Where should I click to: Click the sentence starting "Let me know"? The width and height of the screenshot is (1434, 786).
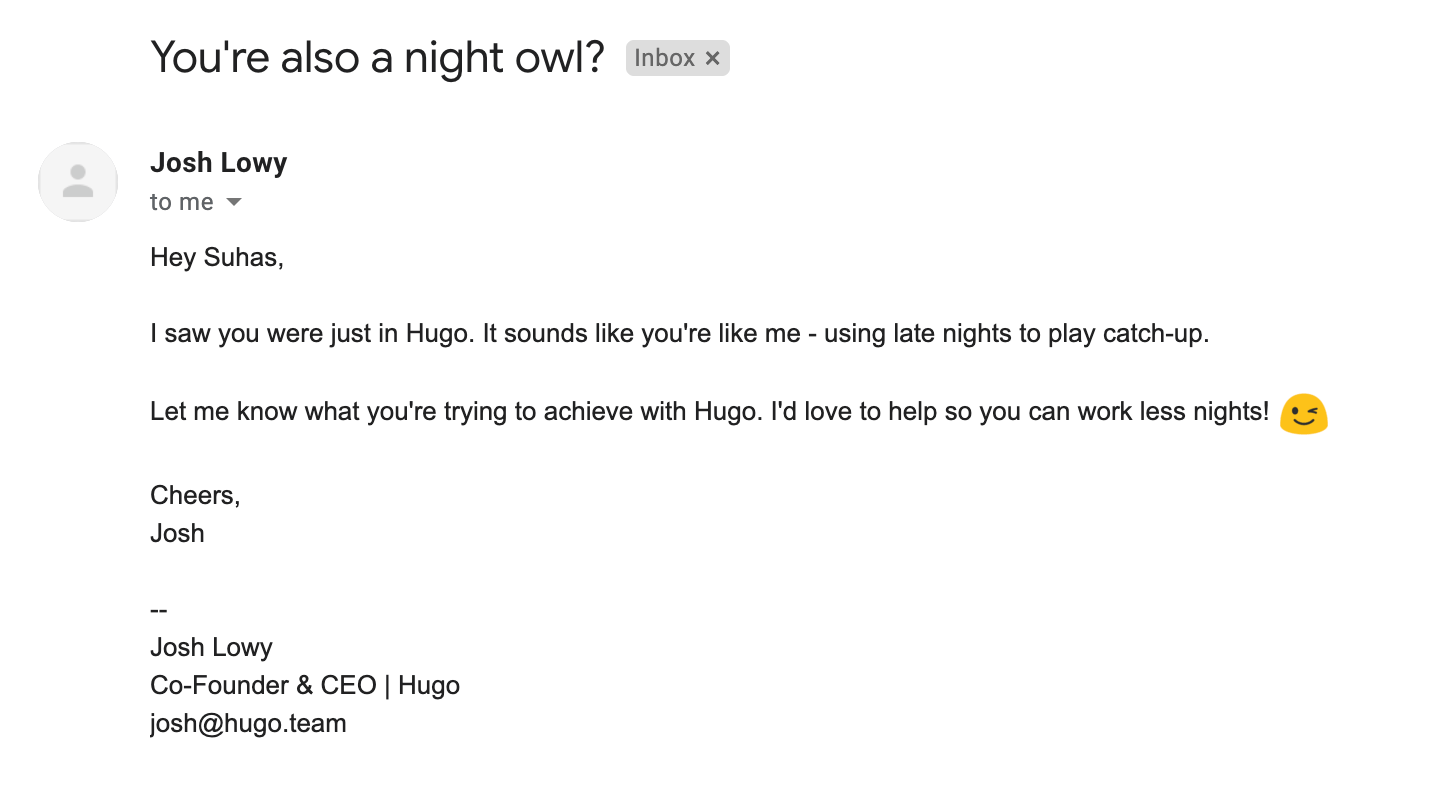(709, 411)
